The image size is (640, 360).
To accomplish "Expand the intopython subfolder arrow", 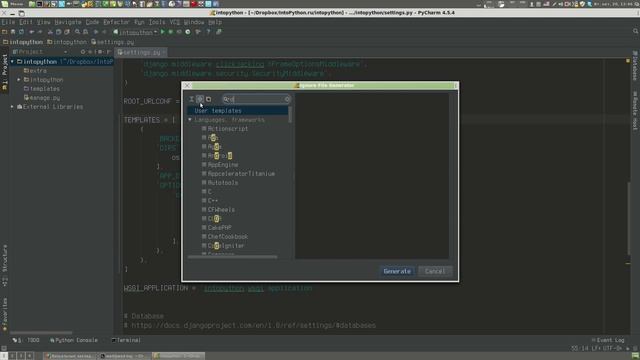I will click(19, 80).
